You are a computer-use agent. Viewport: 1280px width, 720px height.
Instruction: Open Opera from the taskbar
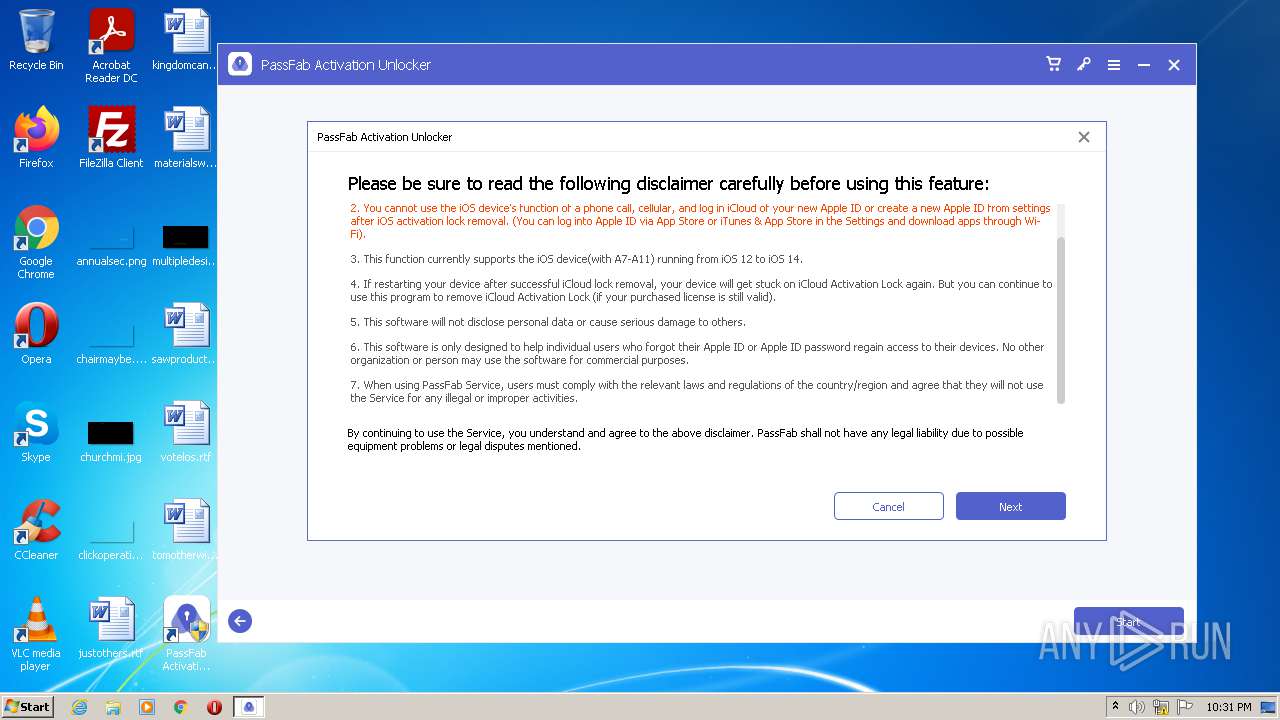click(214, 707)
